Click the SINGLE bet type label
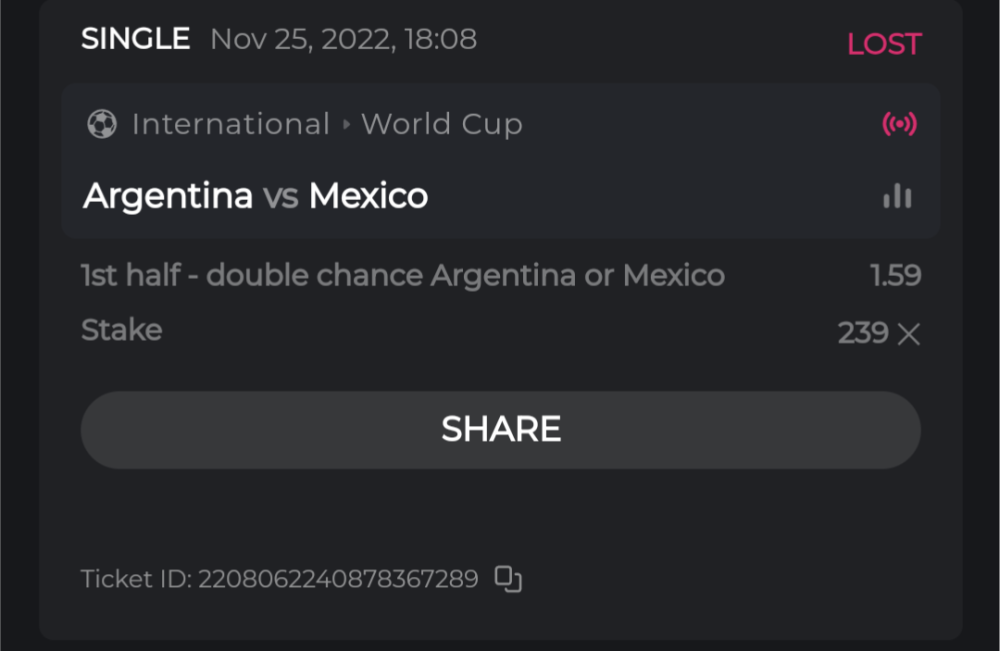This screenshot has width=1000, height=651. (135, 38)
